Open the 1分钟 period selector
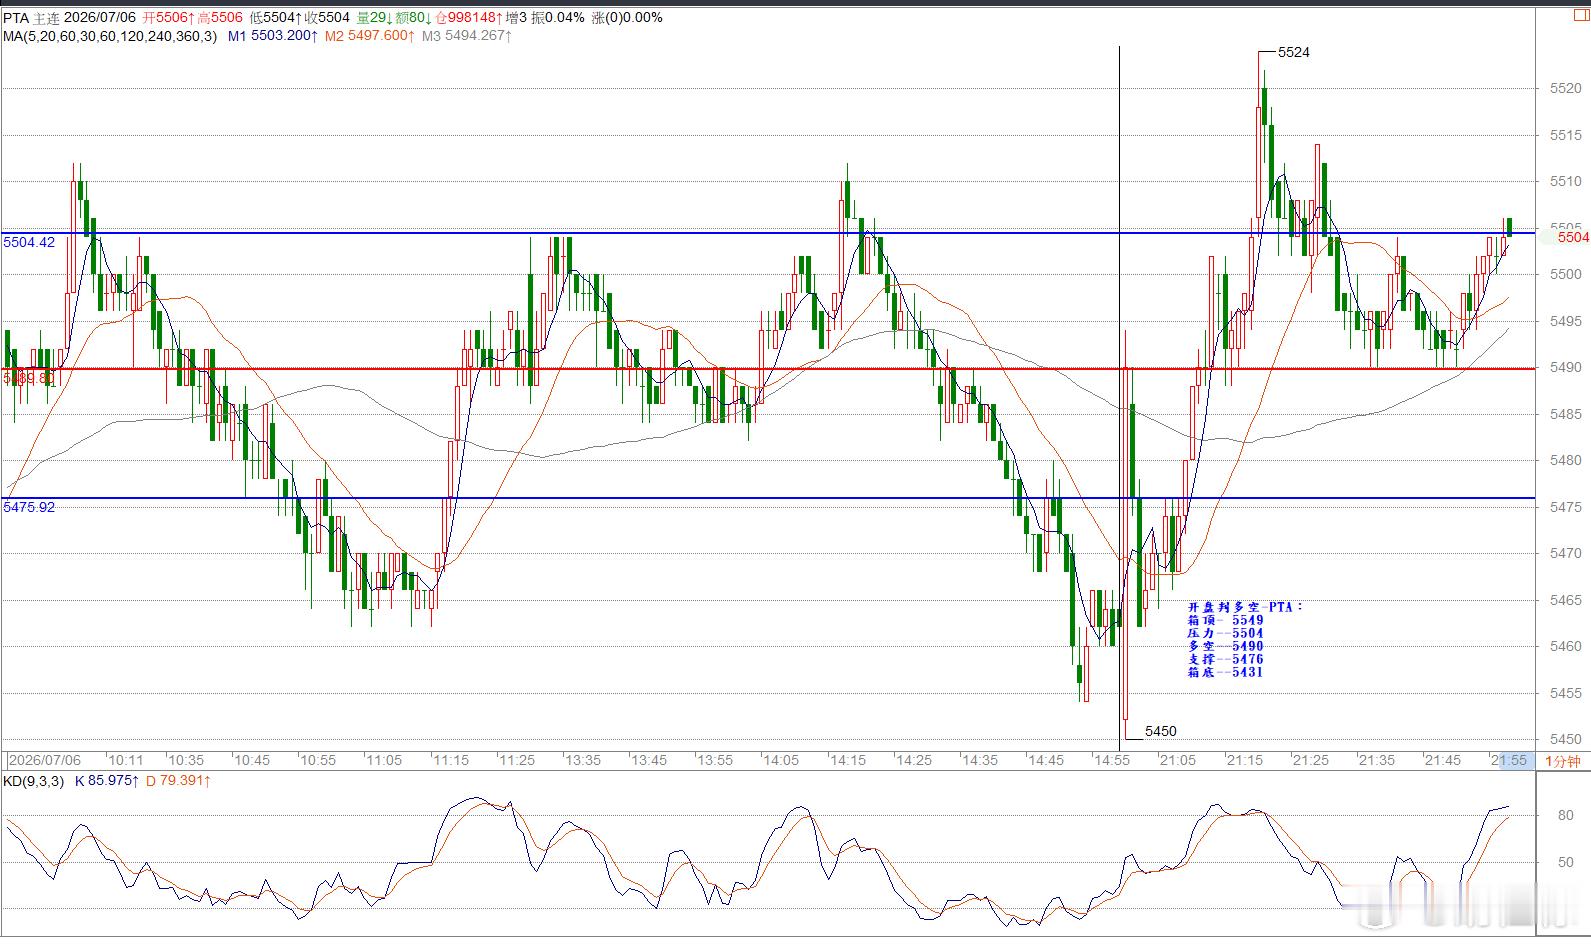The image size is (1591, 945). click(x=1562, y=761)
